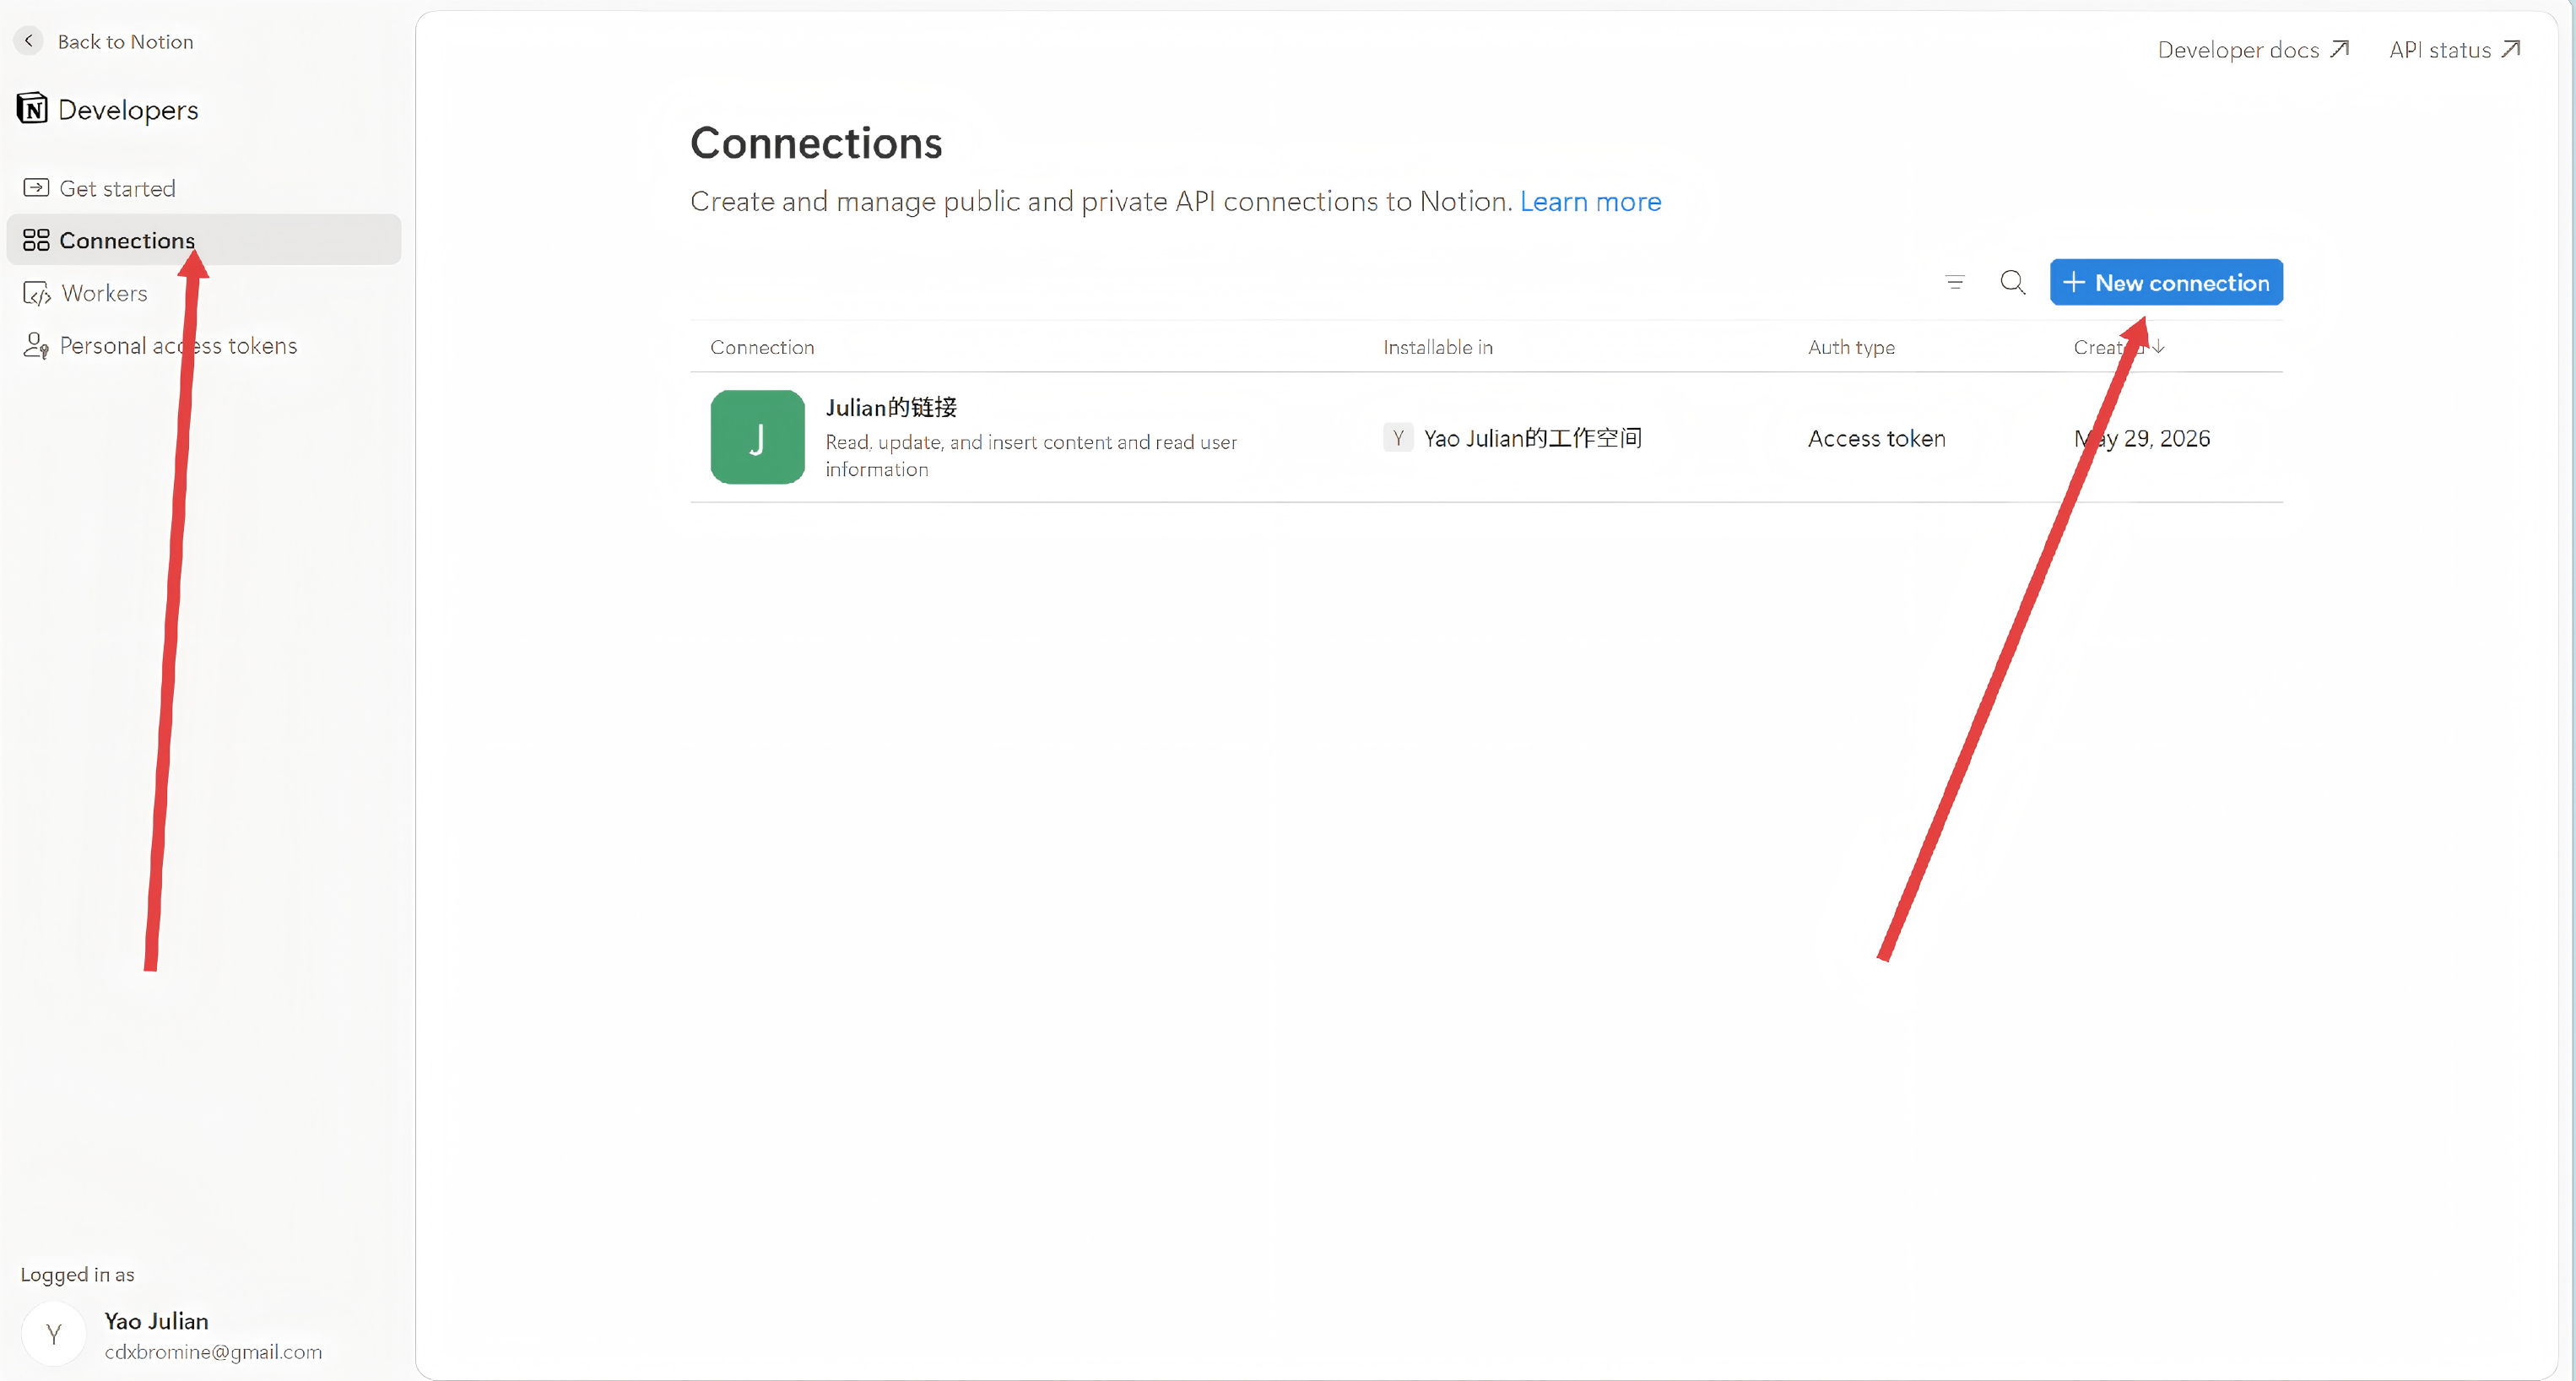Click Yao Julian的工作空间 workspace name
This screenshot has height=1381, width=2576.
(1533, 438)
